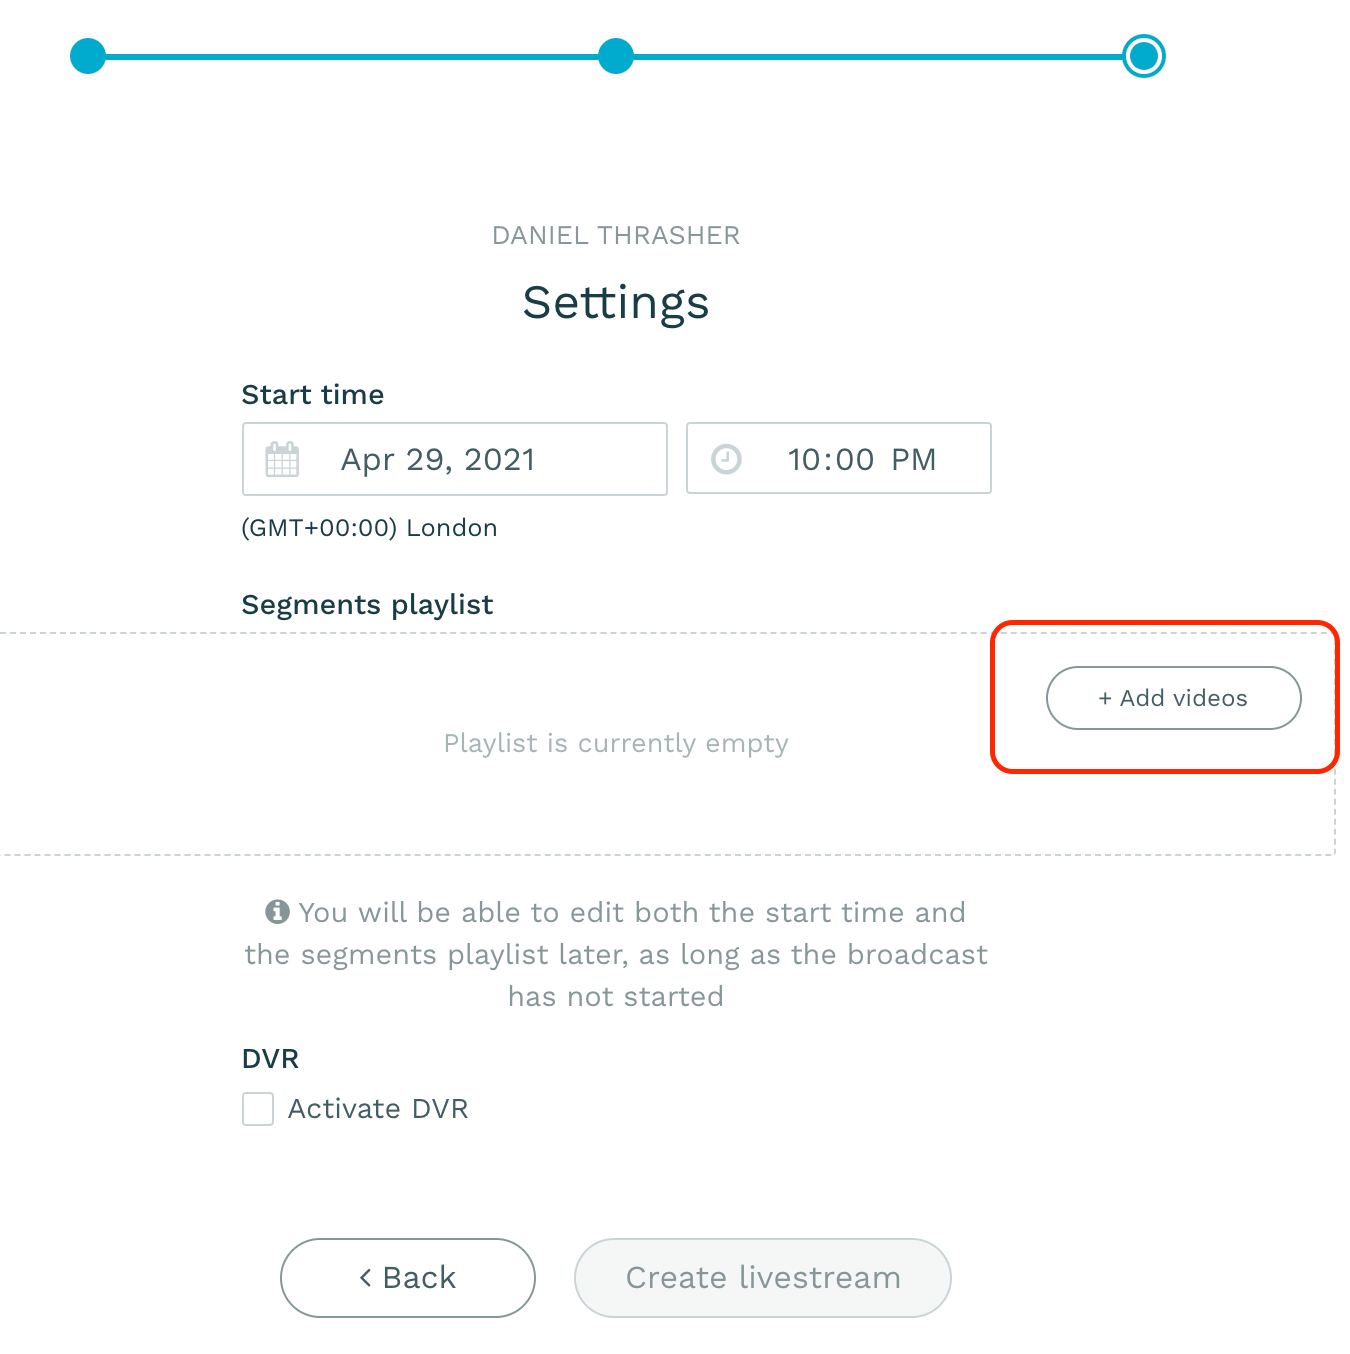Viewport: 1350px width, 1354px height.
Task: Click the + Add videos button
Action: 1174,698
